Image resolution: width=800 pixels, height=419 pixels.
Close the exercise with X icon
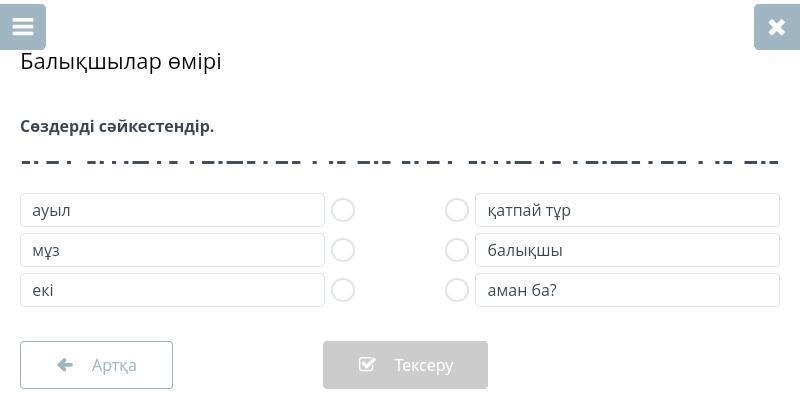tap(776, 27)
